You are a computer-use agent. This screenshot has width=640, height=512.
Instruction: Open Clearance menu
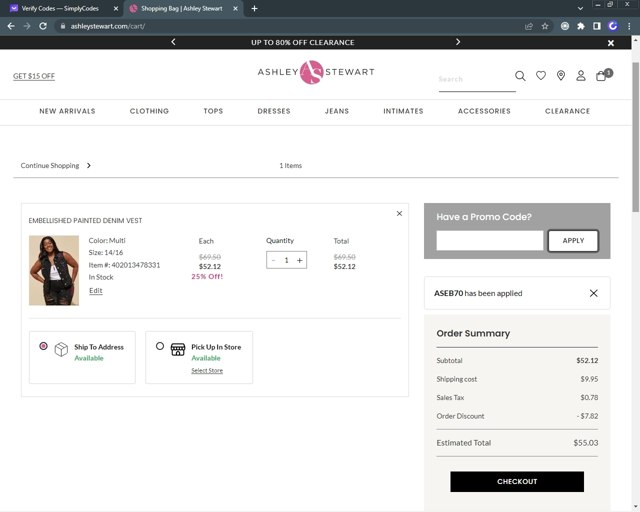point(567,111)
